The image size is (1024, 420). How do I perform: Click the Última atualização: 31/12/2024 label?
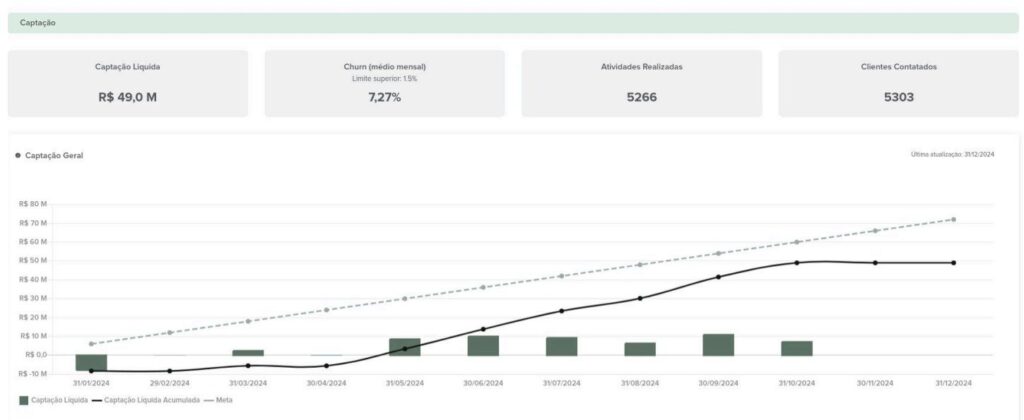[952, 154]
